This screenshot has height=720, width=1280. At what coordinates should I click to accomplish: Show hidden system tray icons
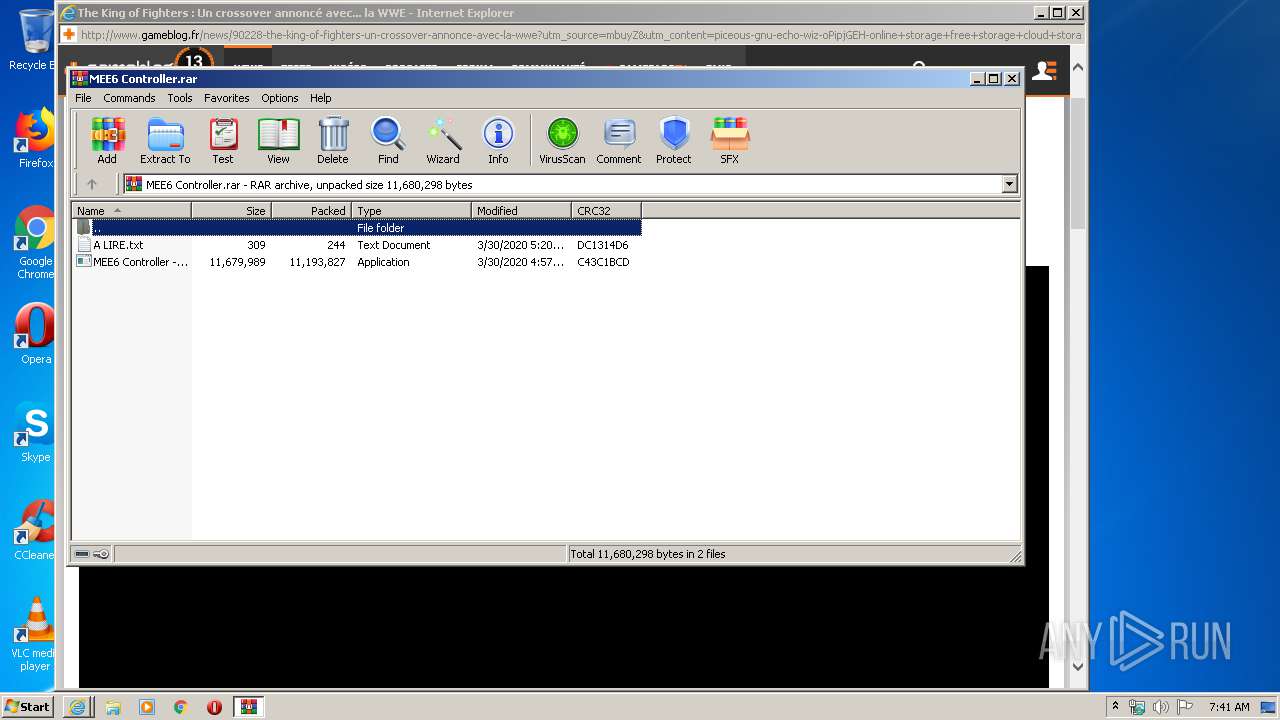[1116, 707]
